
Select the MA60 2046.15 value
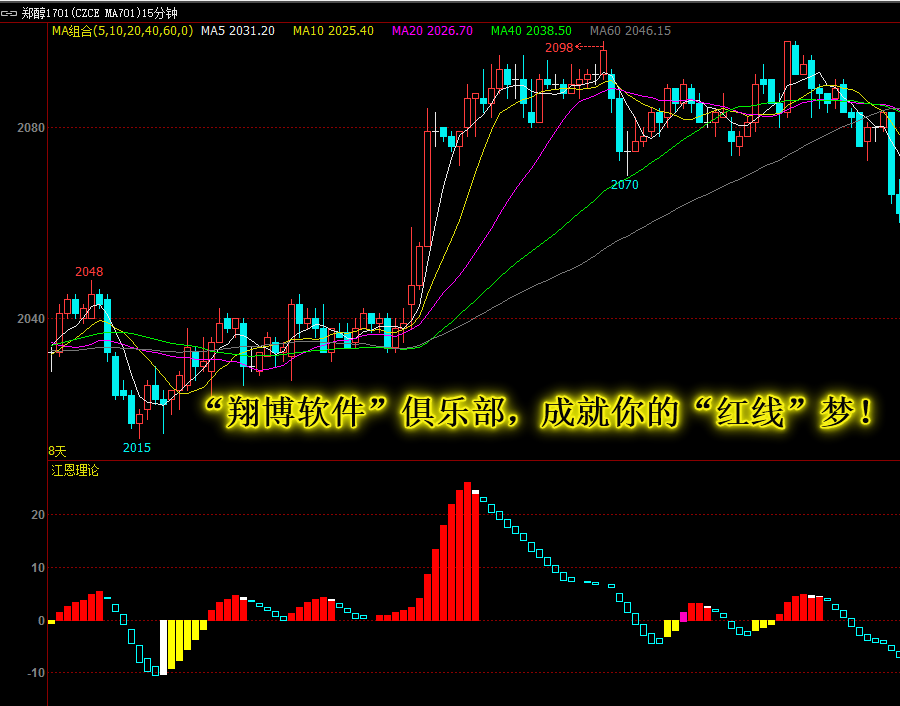coord(630,31)
